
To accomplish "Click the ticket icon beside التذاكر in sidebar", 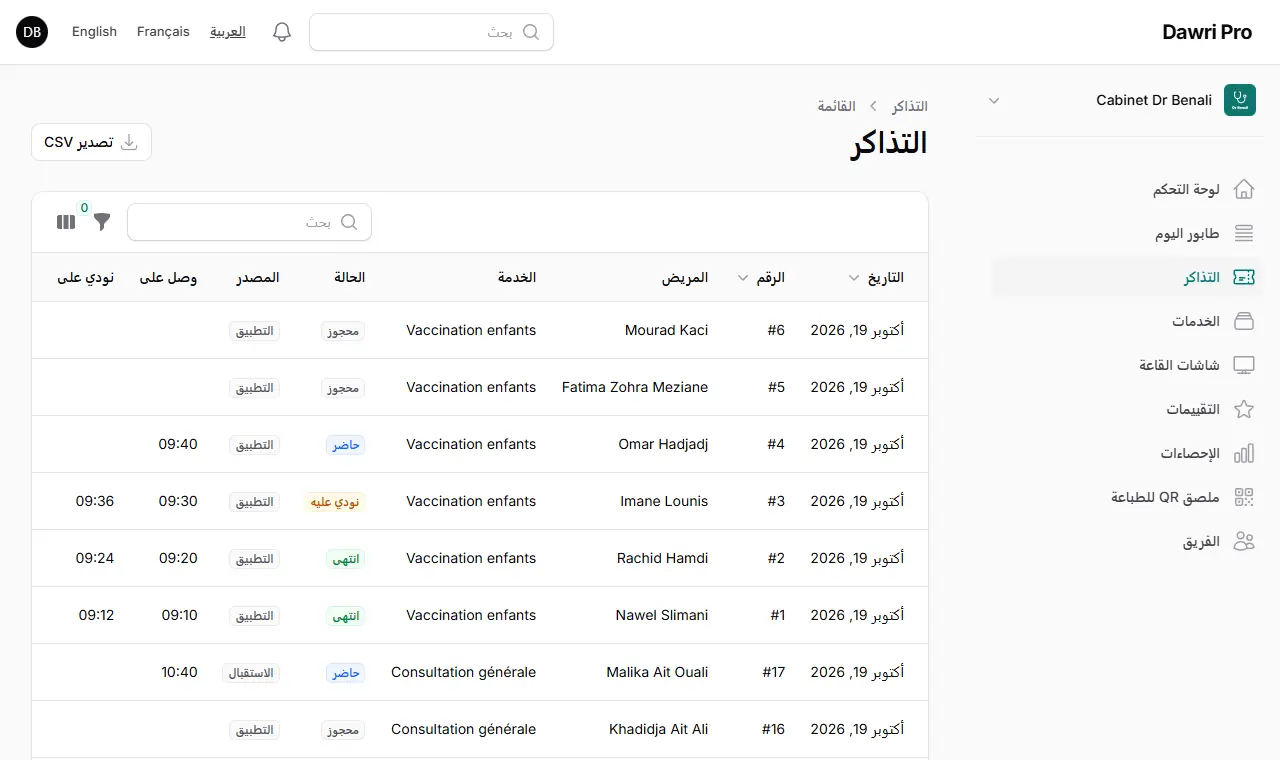I will pyautogui.click(x=1244, y=277).
